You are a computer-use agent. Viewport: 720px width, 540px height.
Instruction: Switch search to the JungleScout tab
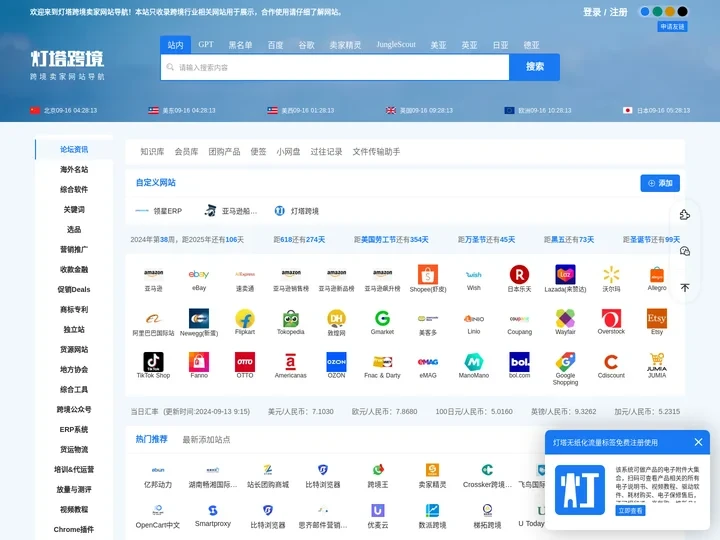(x=396, y=45)
